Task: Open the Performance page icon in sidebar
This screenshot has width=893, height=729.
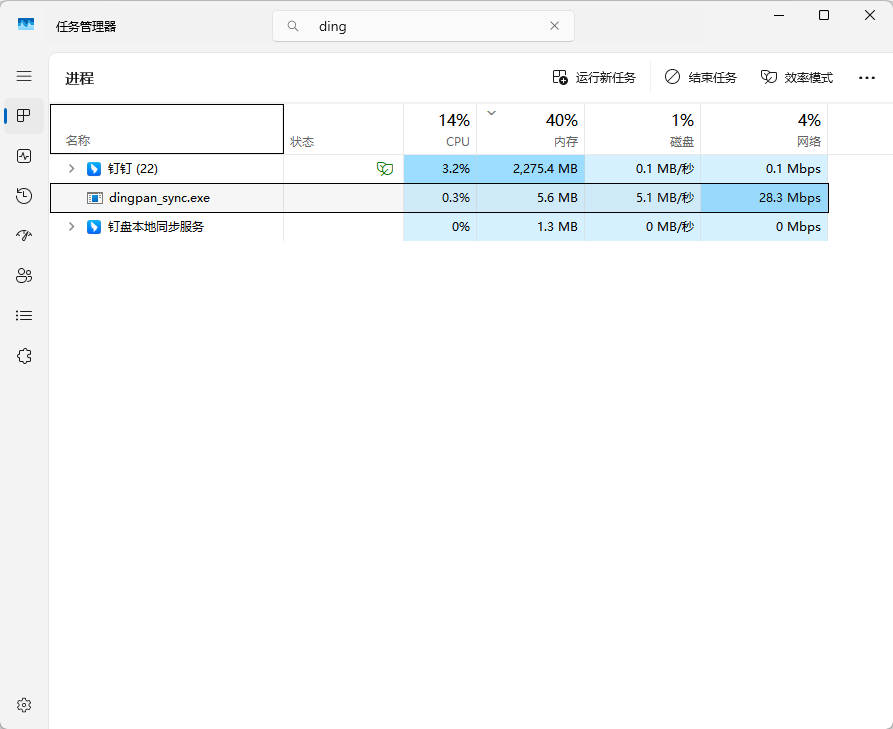Action: 24,156
